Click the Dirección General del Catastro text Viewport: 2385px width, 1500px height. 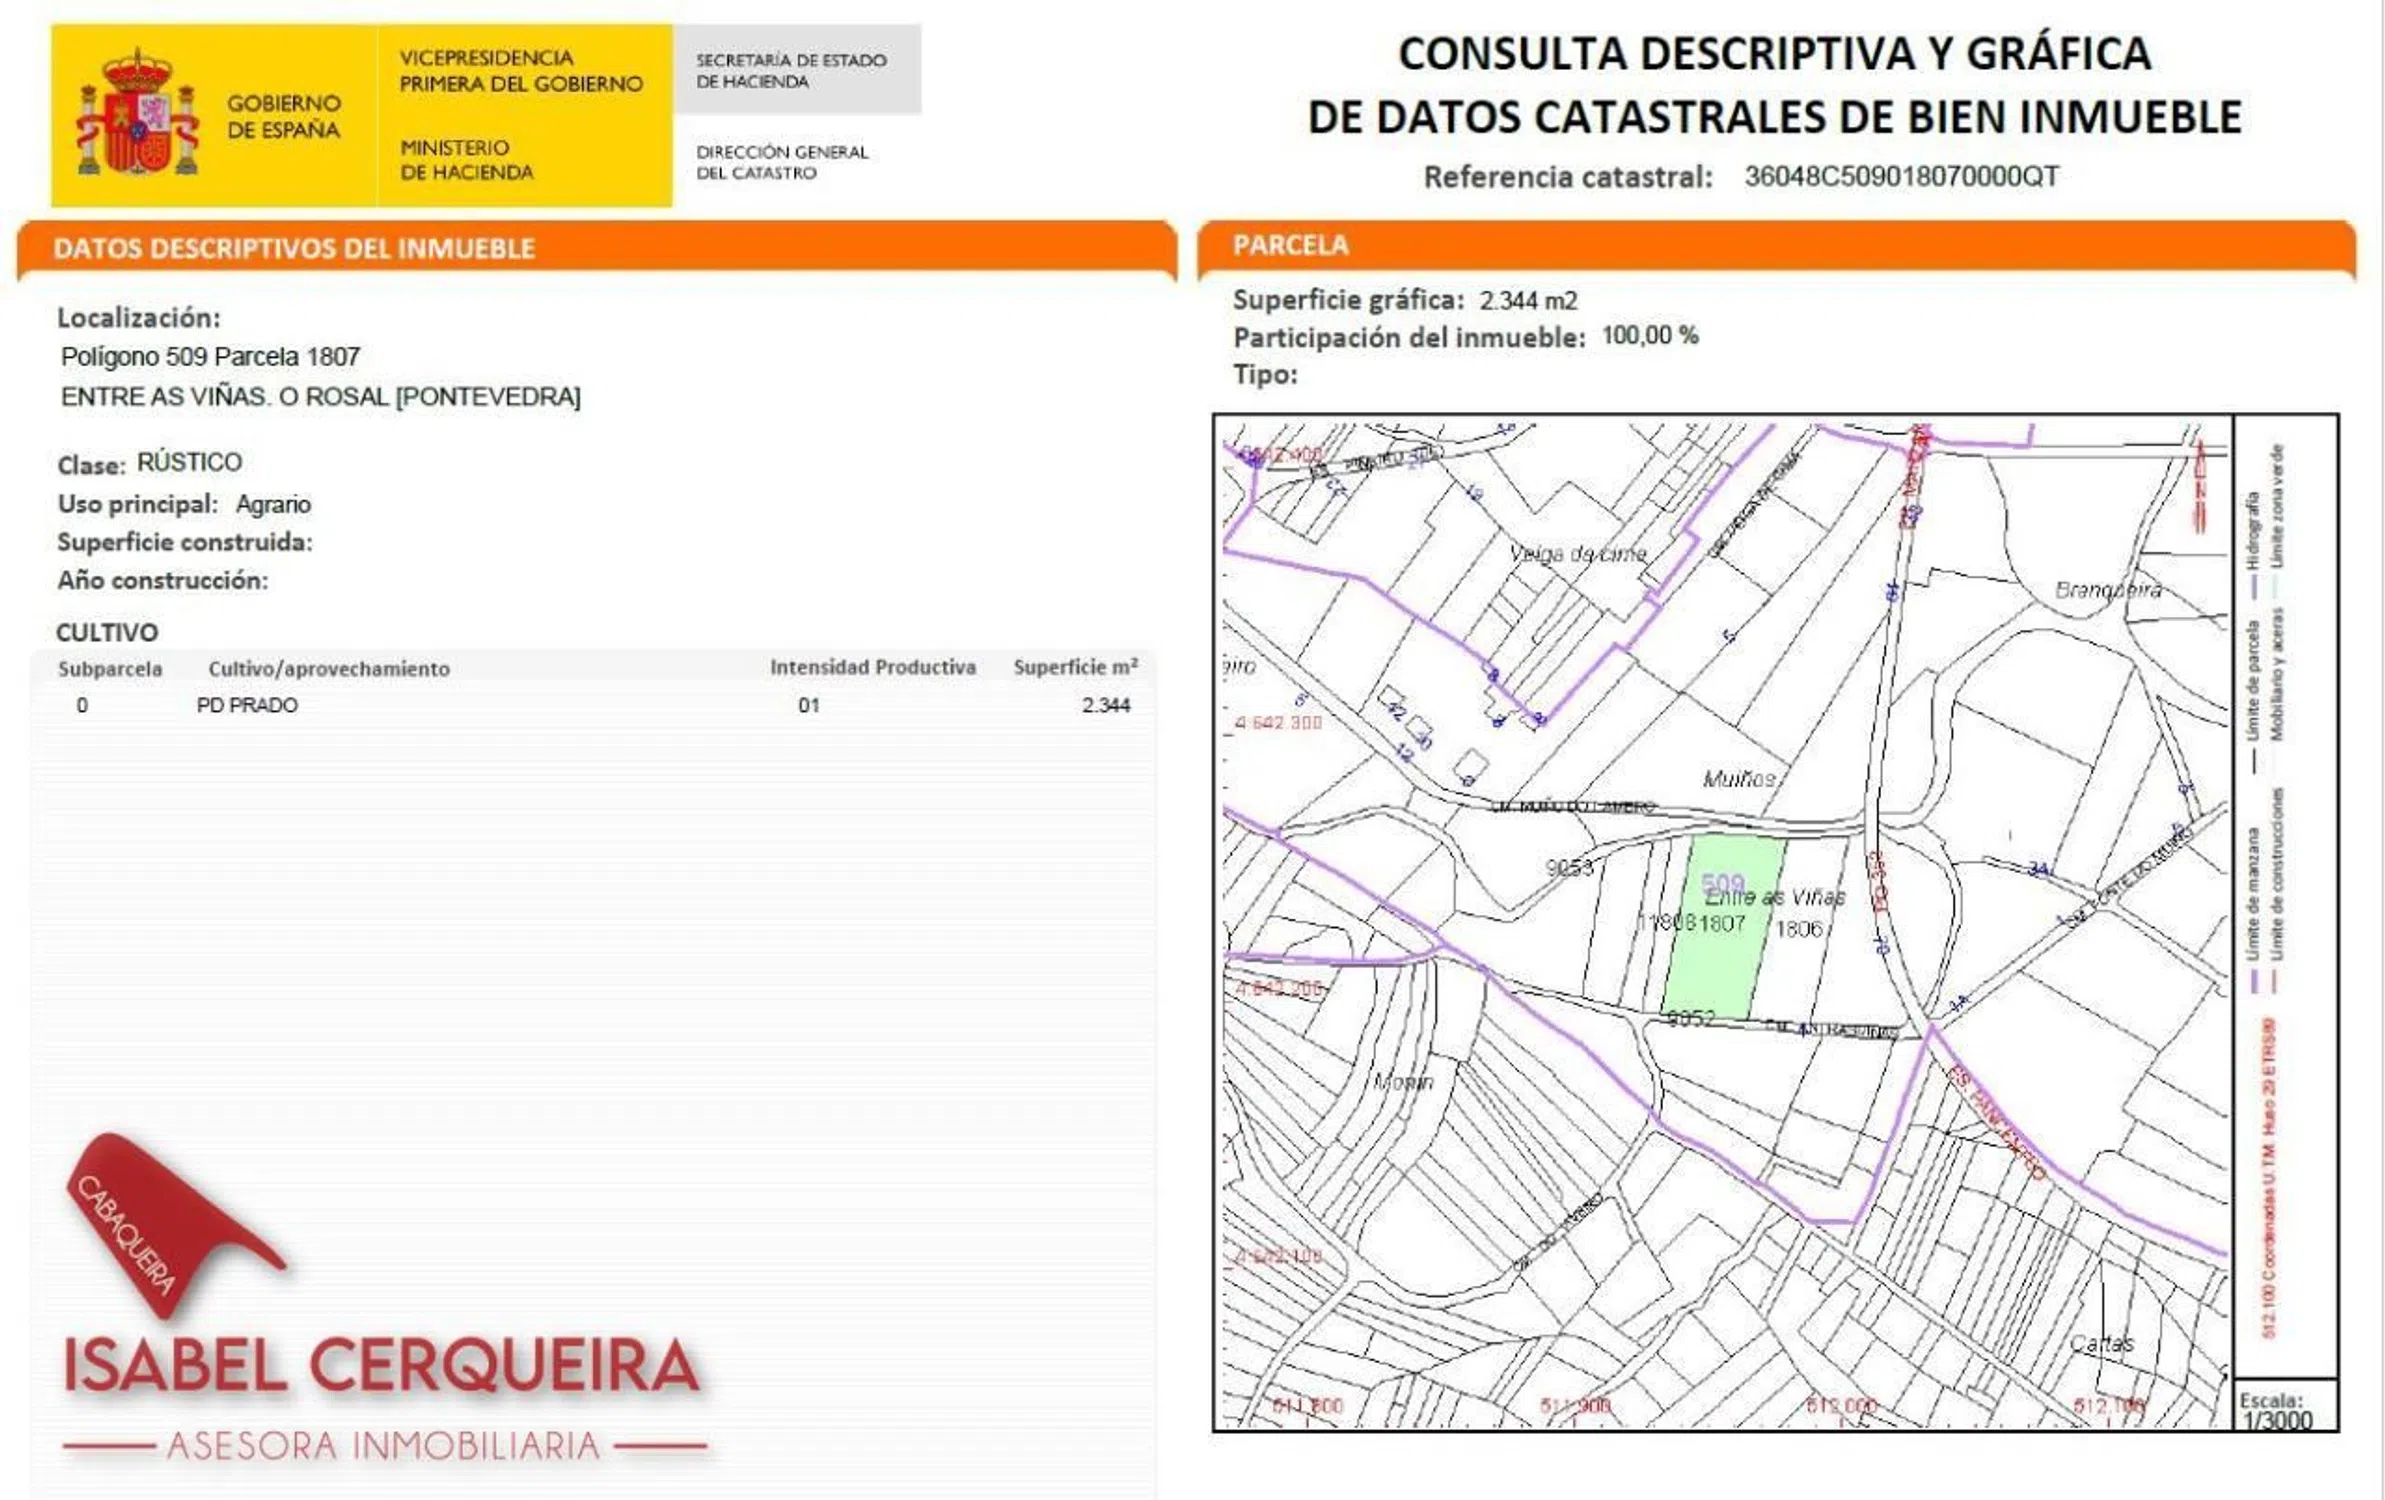(782, 162)
